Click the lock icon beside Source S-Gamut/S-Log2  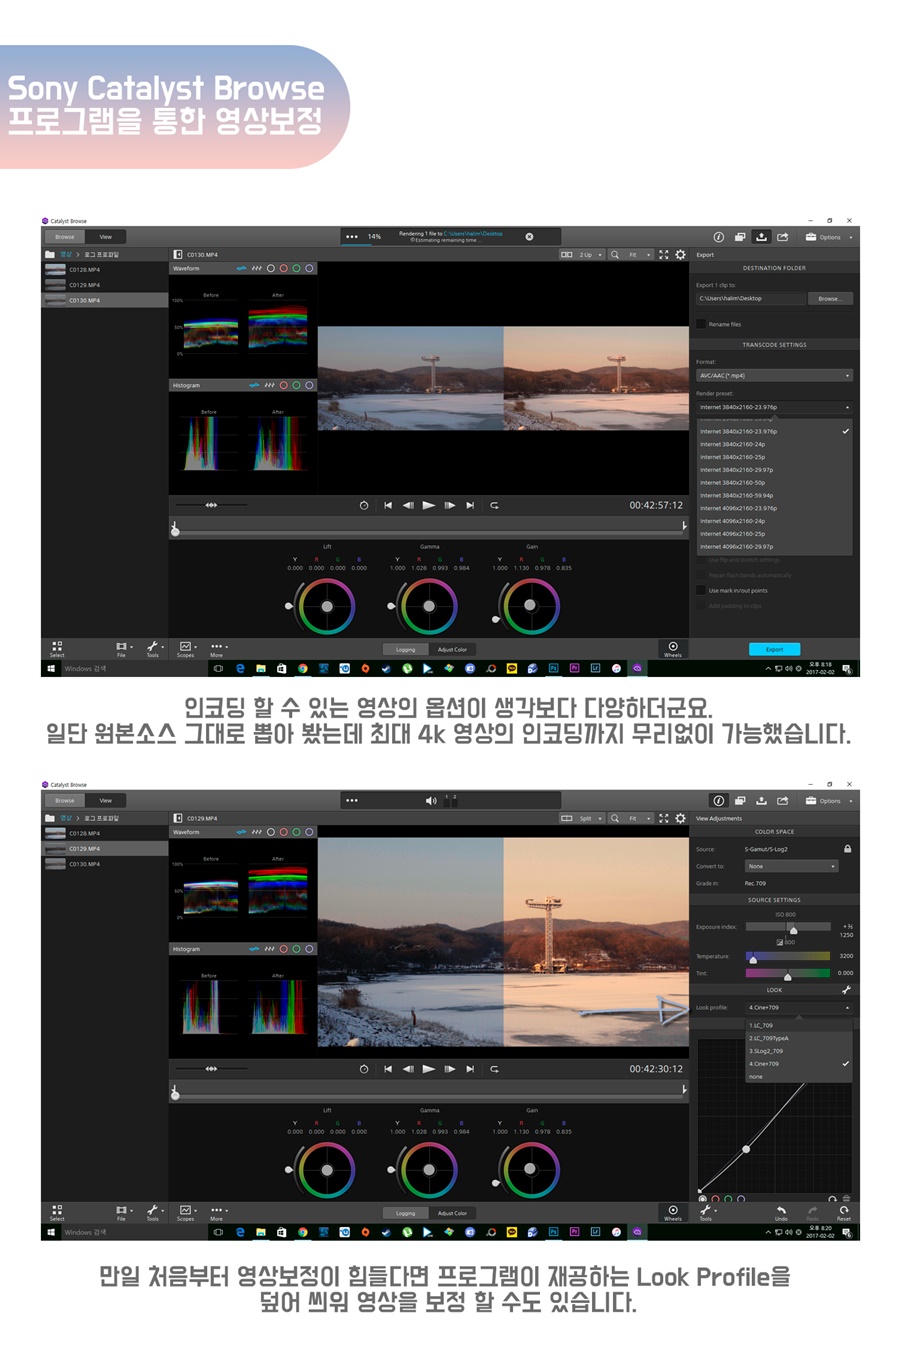(x=847, y=849)
